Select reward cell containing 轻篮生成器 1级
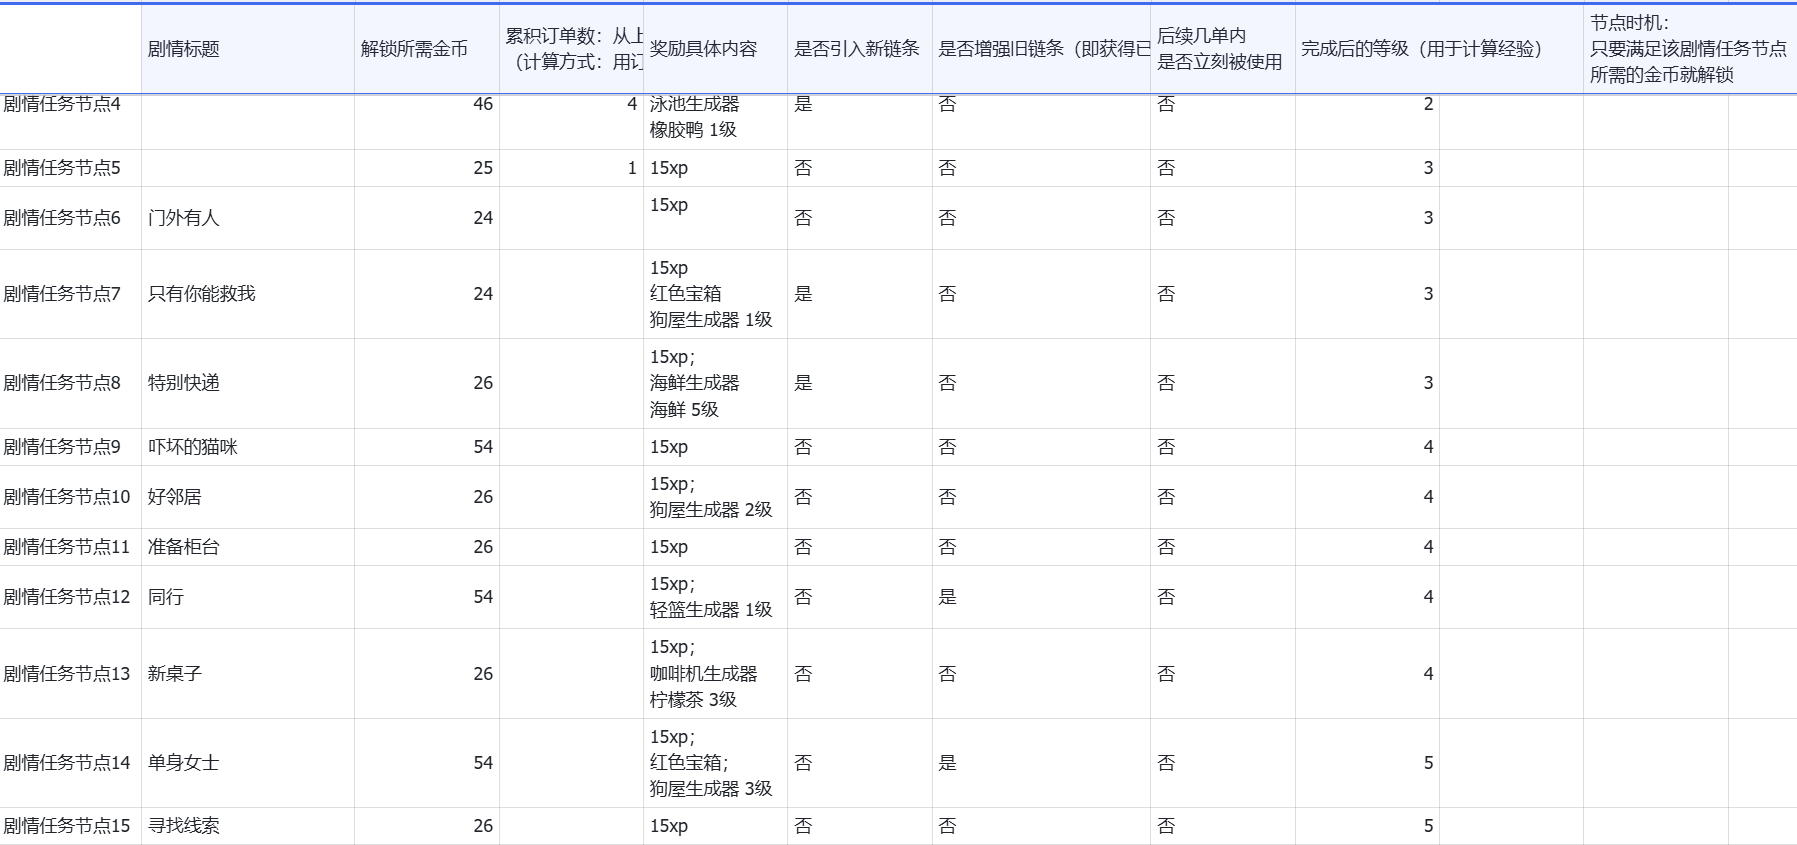The width and height of the screenshot is (1797, 845). [715, 597]
